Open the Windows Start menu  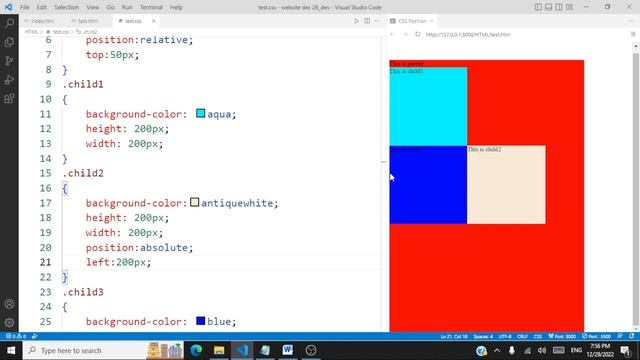(x=11, y=350)
